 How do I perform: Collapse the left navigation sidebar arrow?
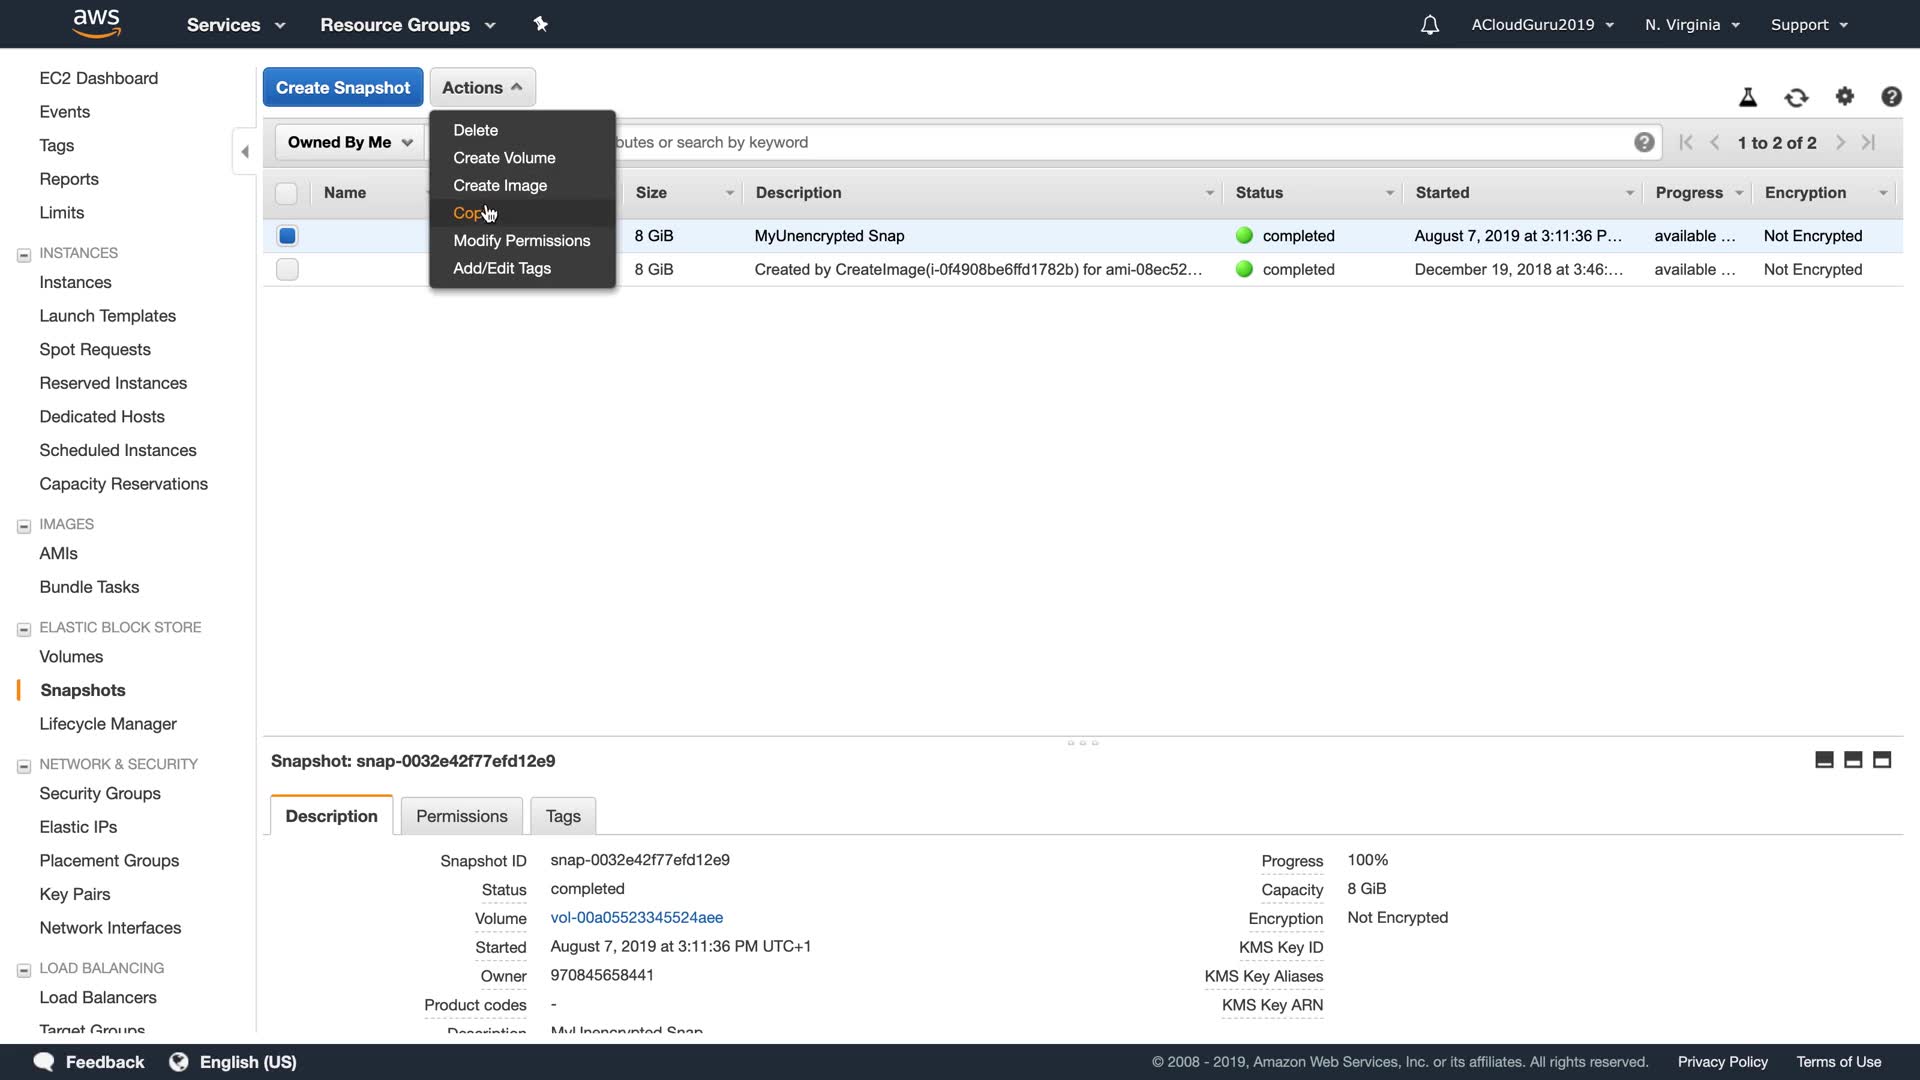245,152
